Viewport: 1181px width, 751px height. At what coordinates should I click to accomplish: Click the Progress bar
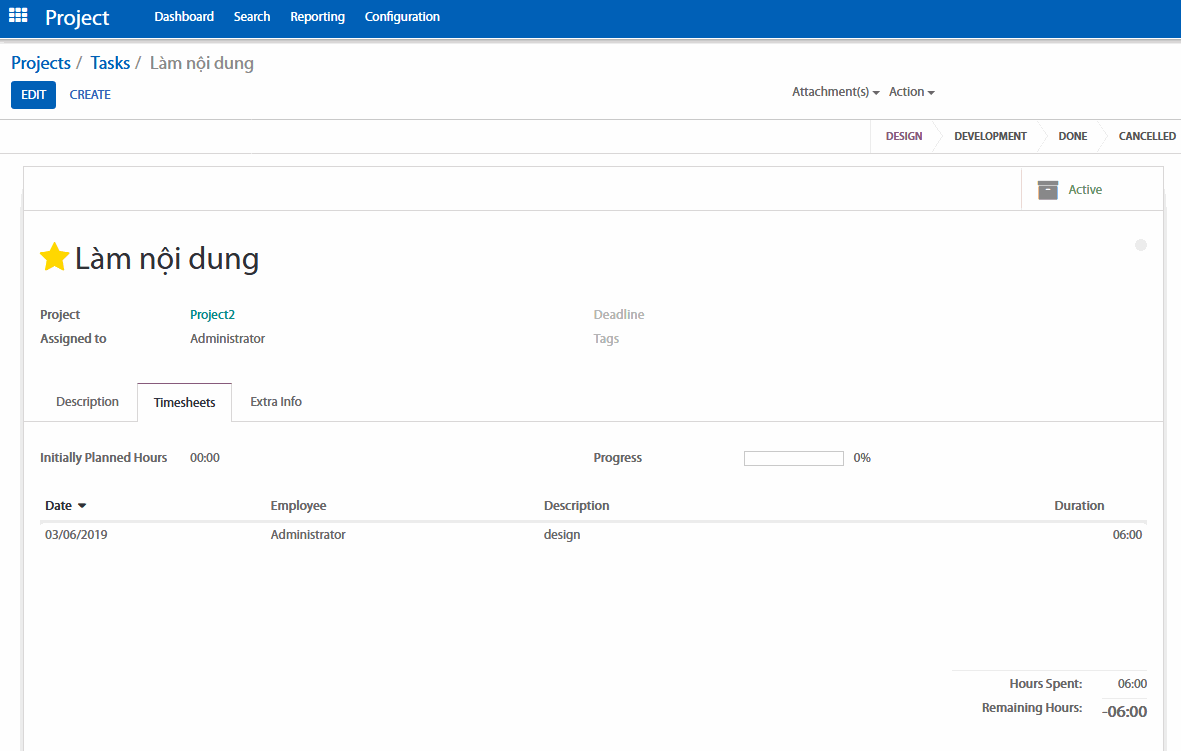(x=794, y=458)
